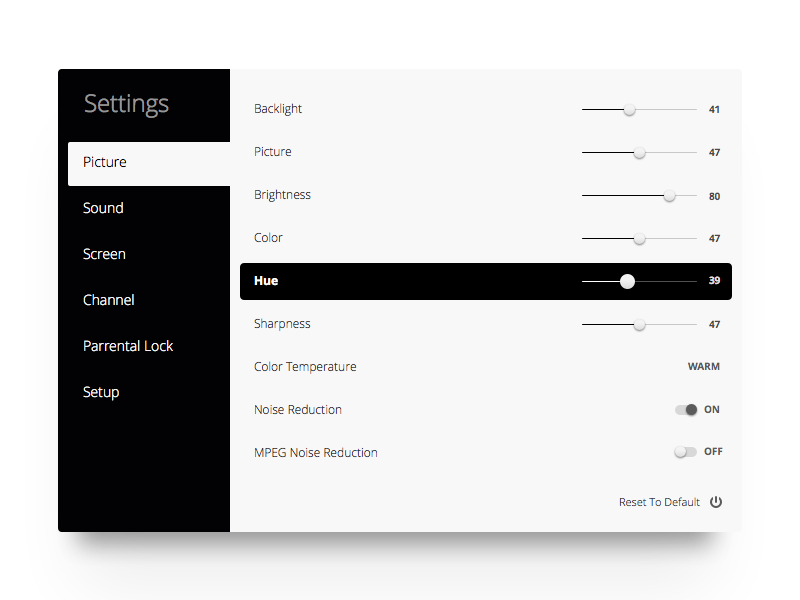Change the Color Temperature WARM setting
This screenshot has height=600, width=800.
point(703,367)
